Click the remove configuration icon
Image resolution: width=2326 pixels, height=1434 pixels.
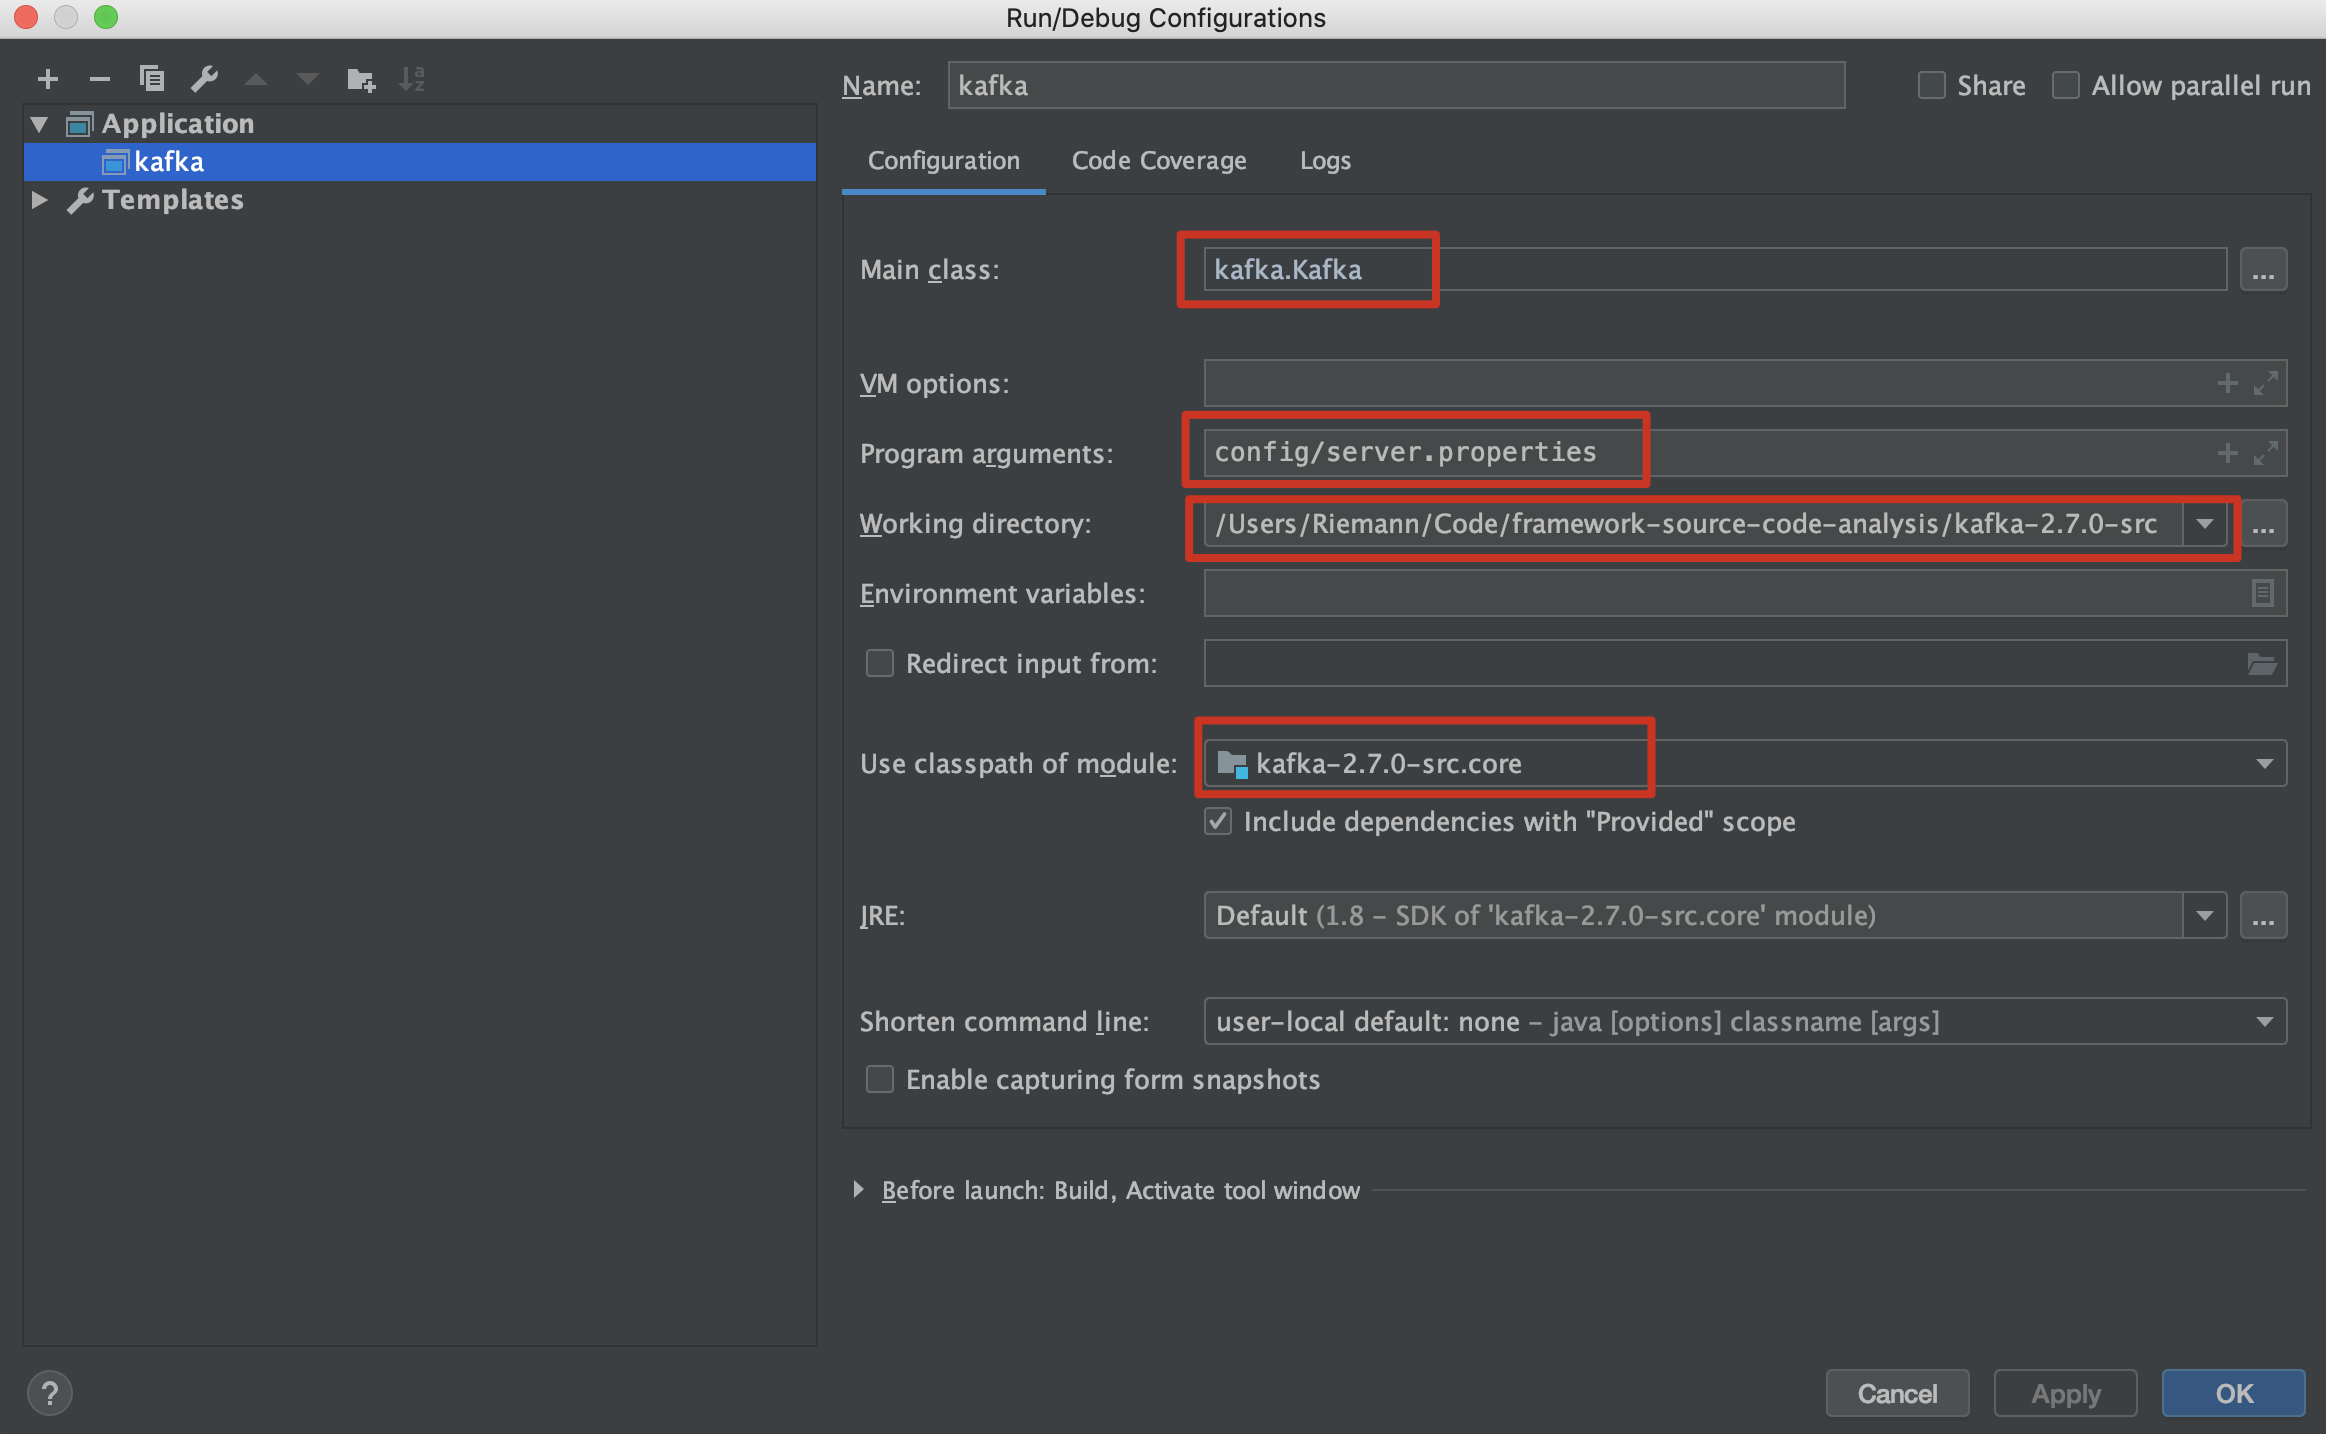click(98, 78)
